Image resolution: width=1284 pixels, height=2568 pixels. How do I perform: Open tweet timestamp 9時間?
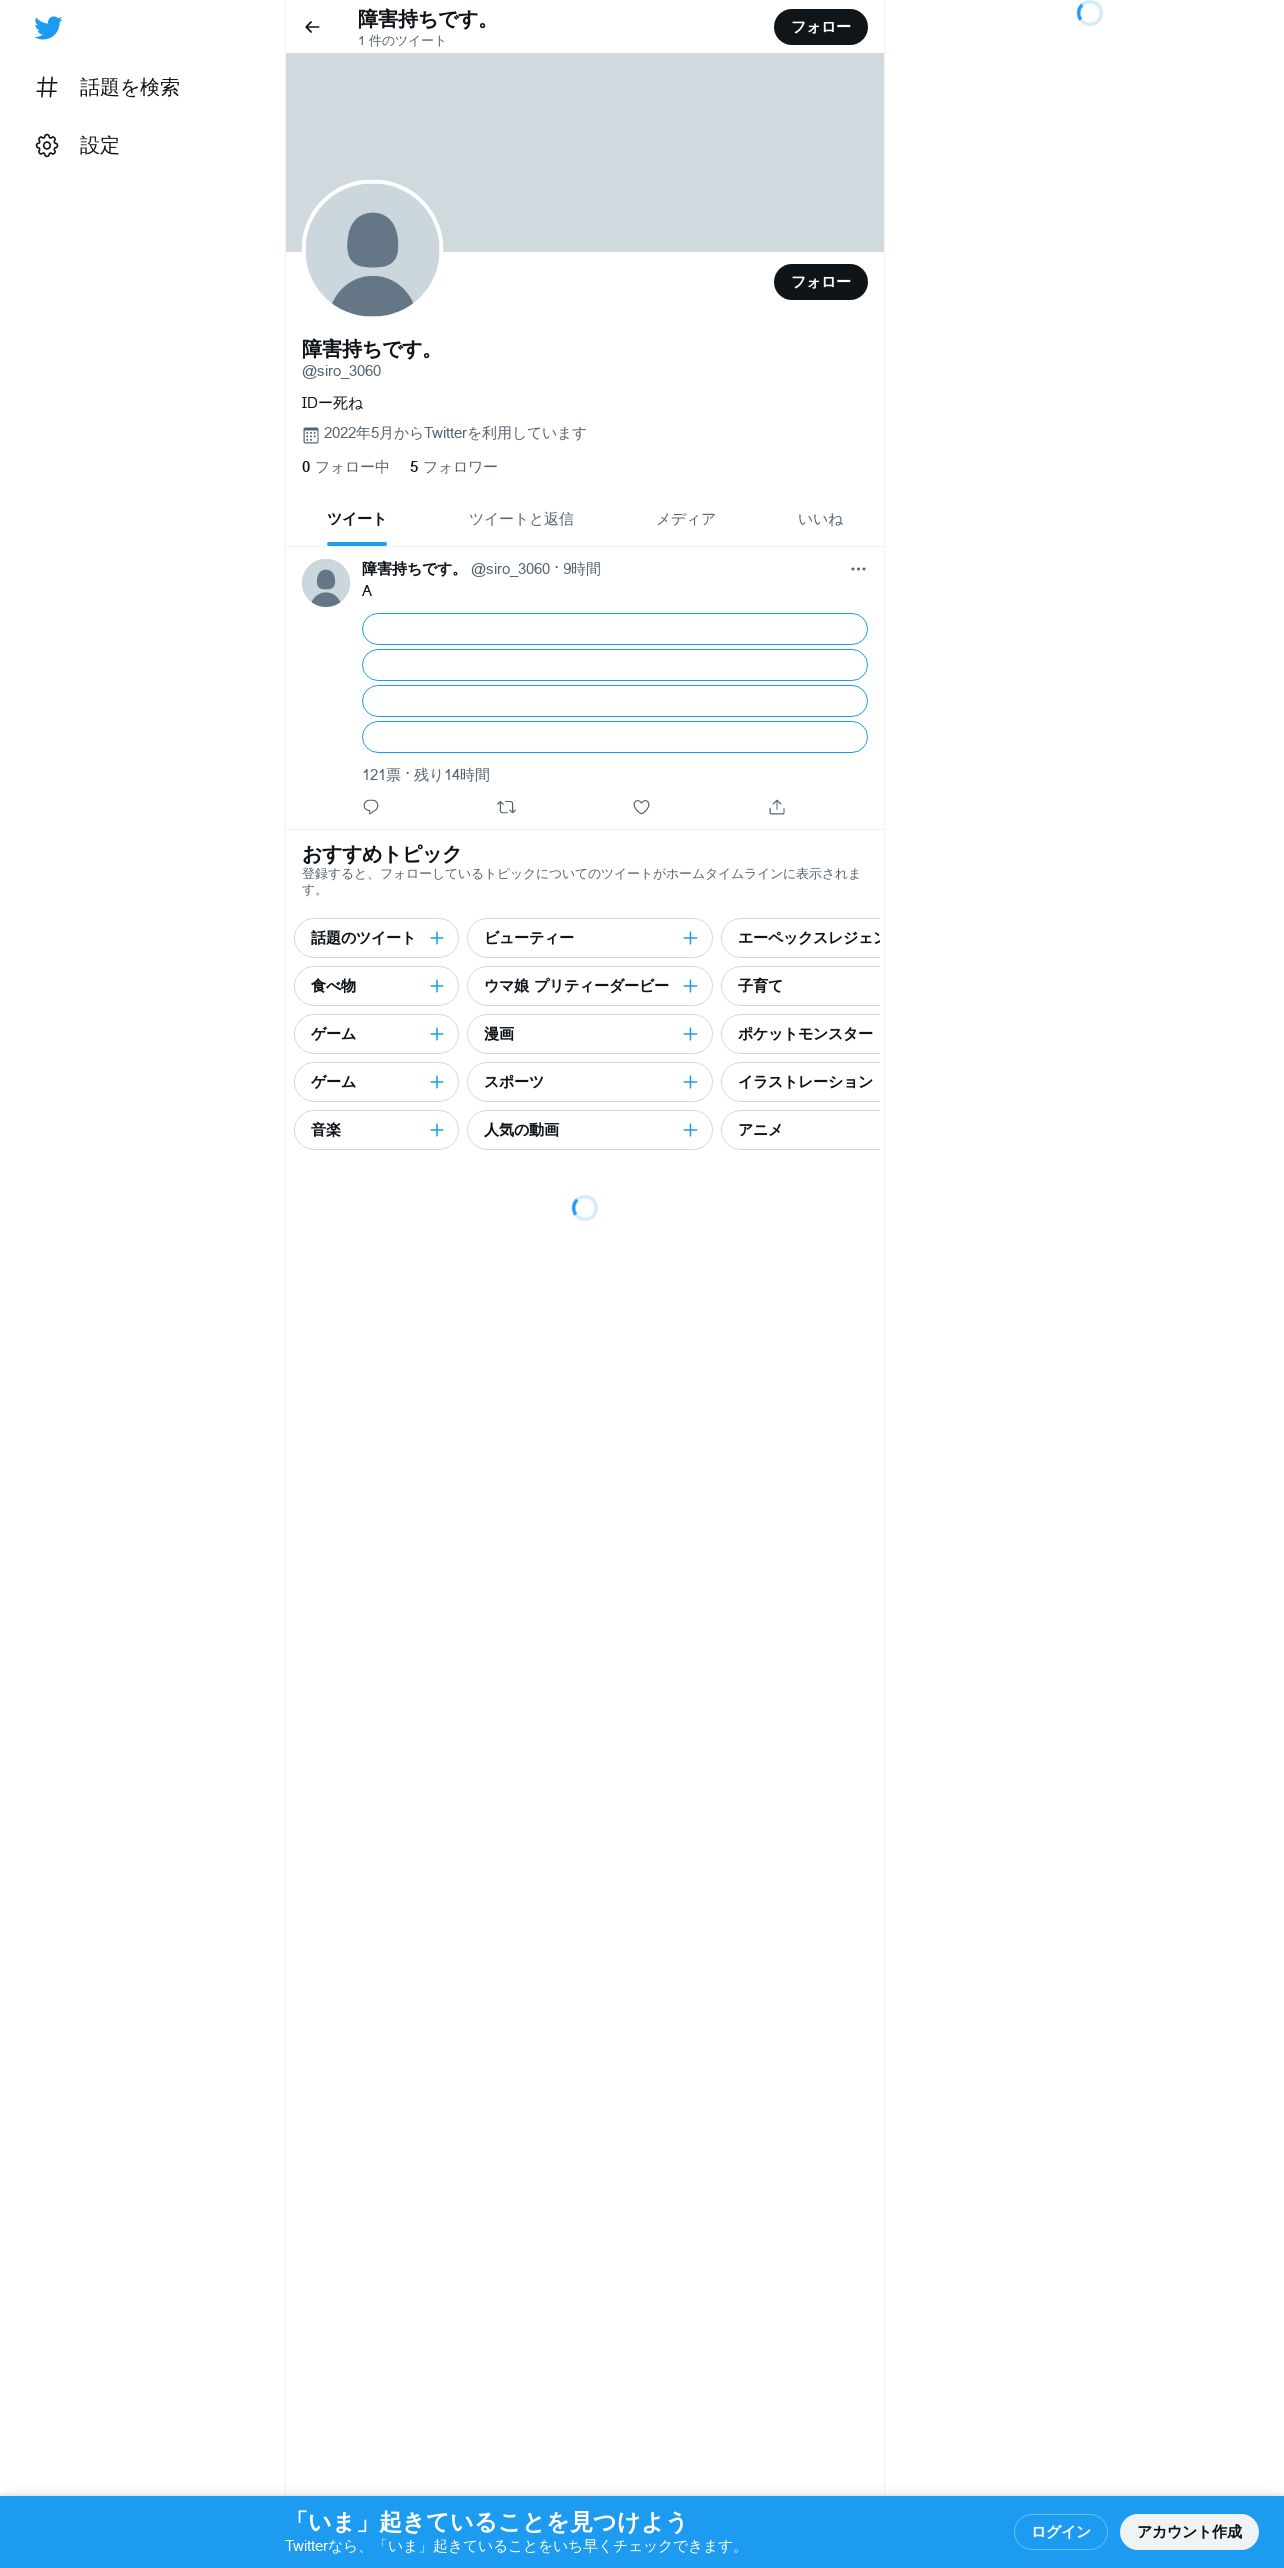tap(582, 569)
